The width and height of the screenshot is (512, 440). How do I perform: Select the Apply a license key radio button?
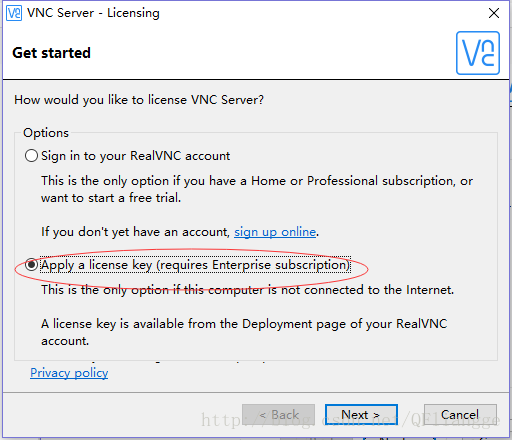pyautogui.click(x=31, y=265)
